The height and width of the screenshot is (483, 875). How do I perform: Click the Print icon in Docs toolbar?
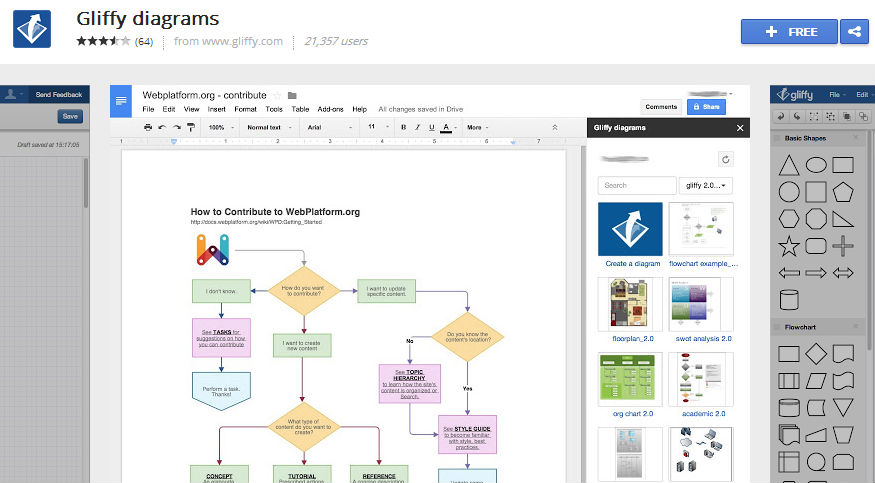tap(148, 127)
